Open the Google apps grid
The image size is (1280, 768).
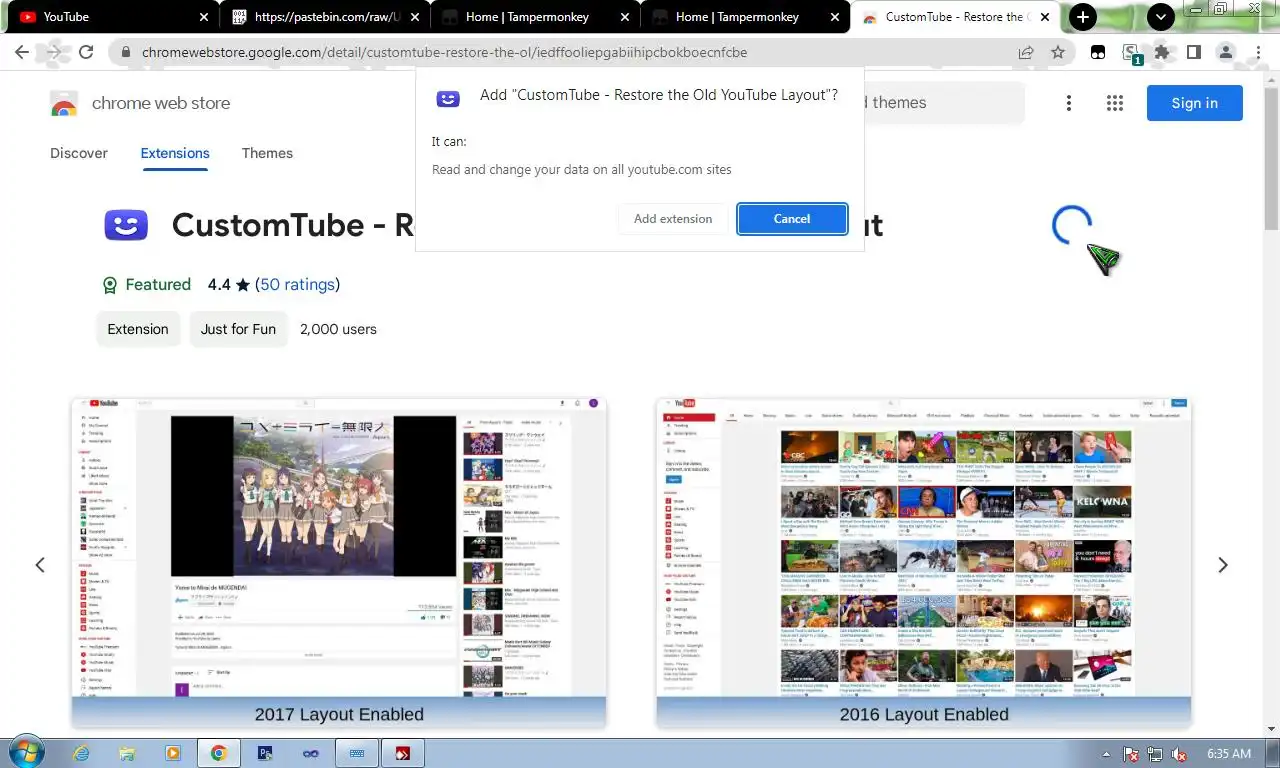[x=1115, y=103]
